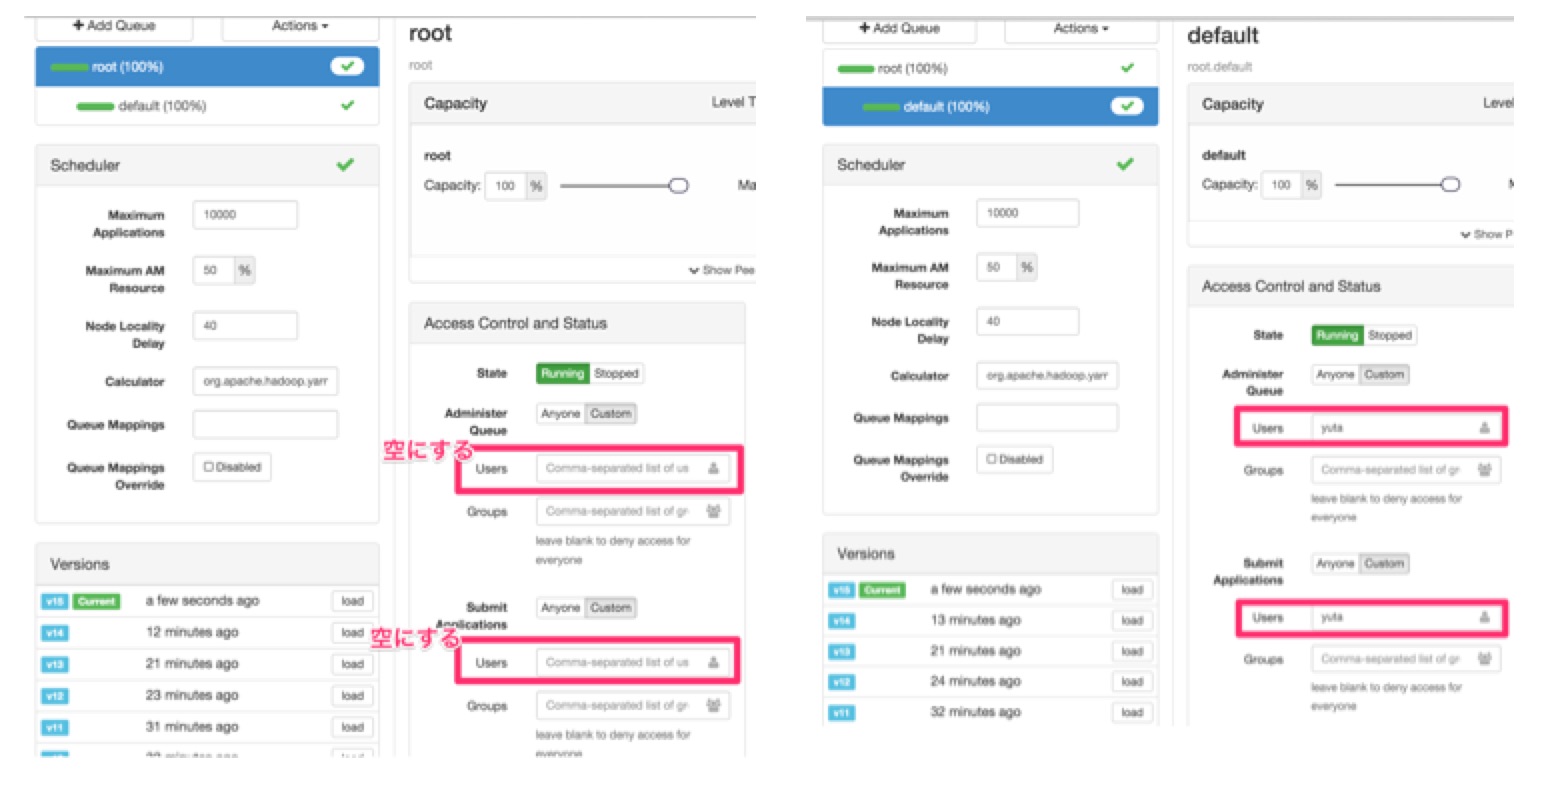Image resolution: width=1562 pixels, height=808 pixels.
Task: Click the load button for version v14
Action: (x=352, y=631)
